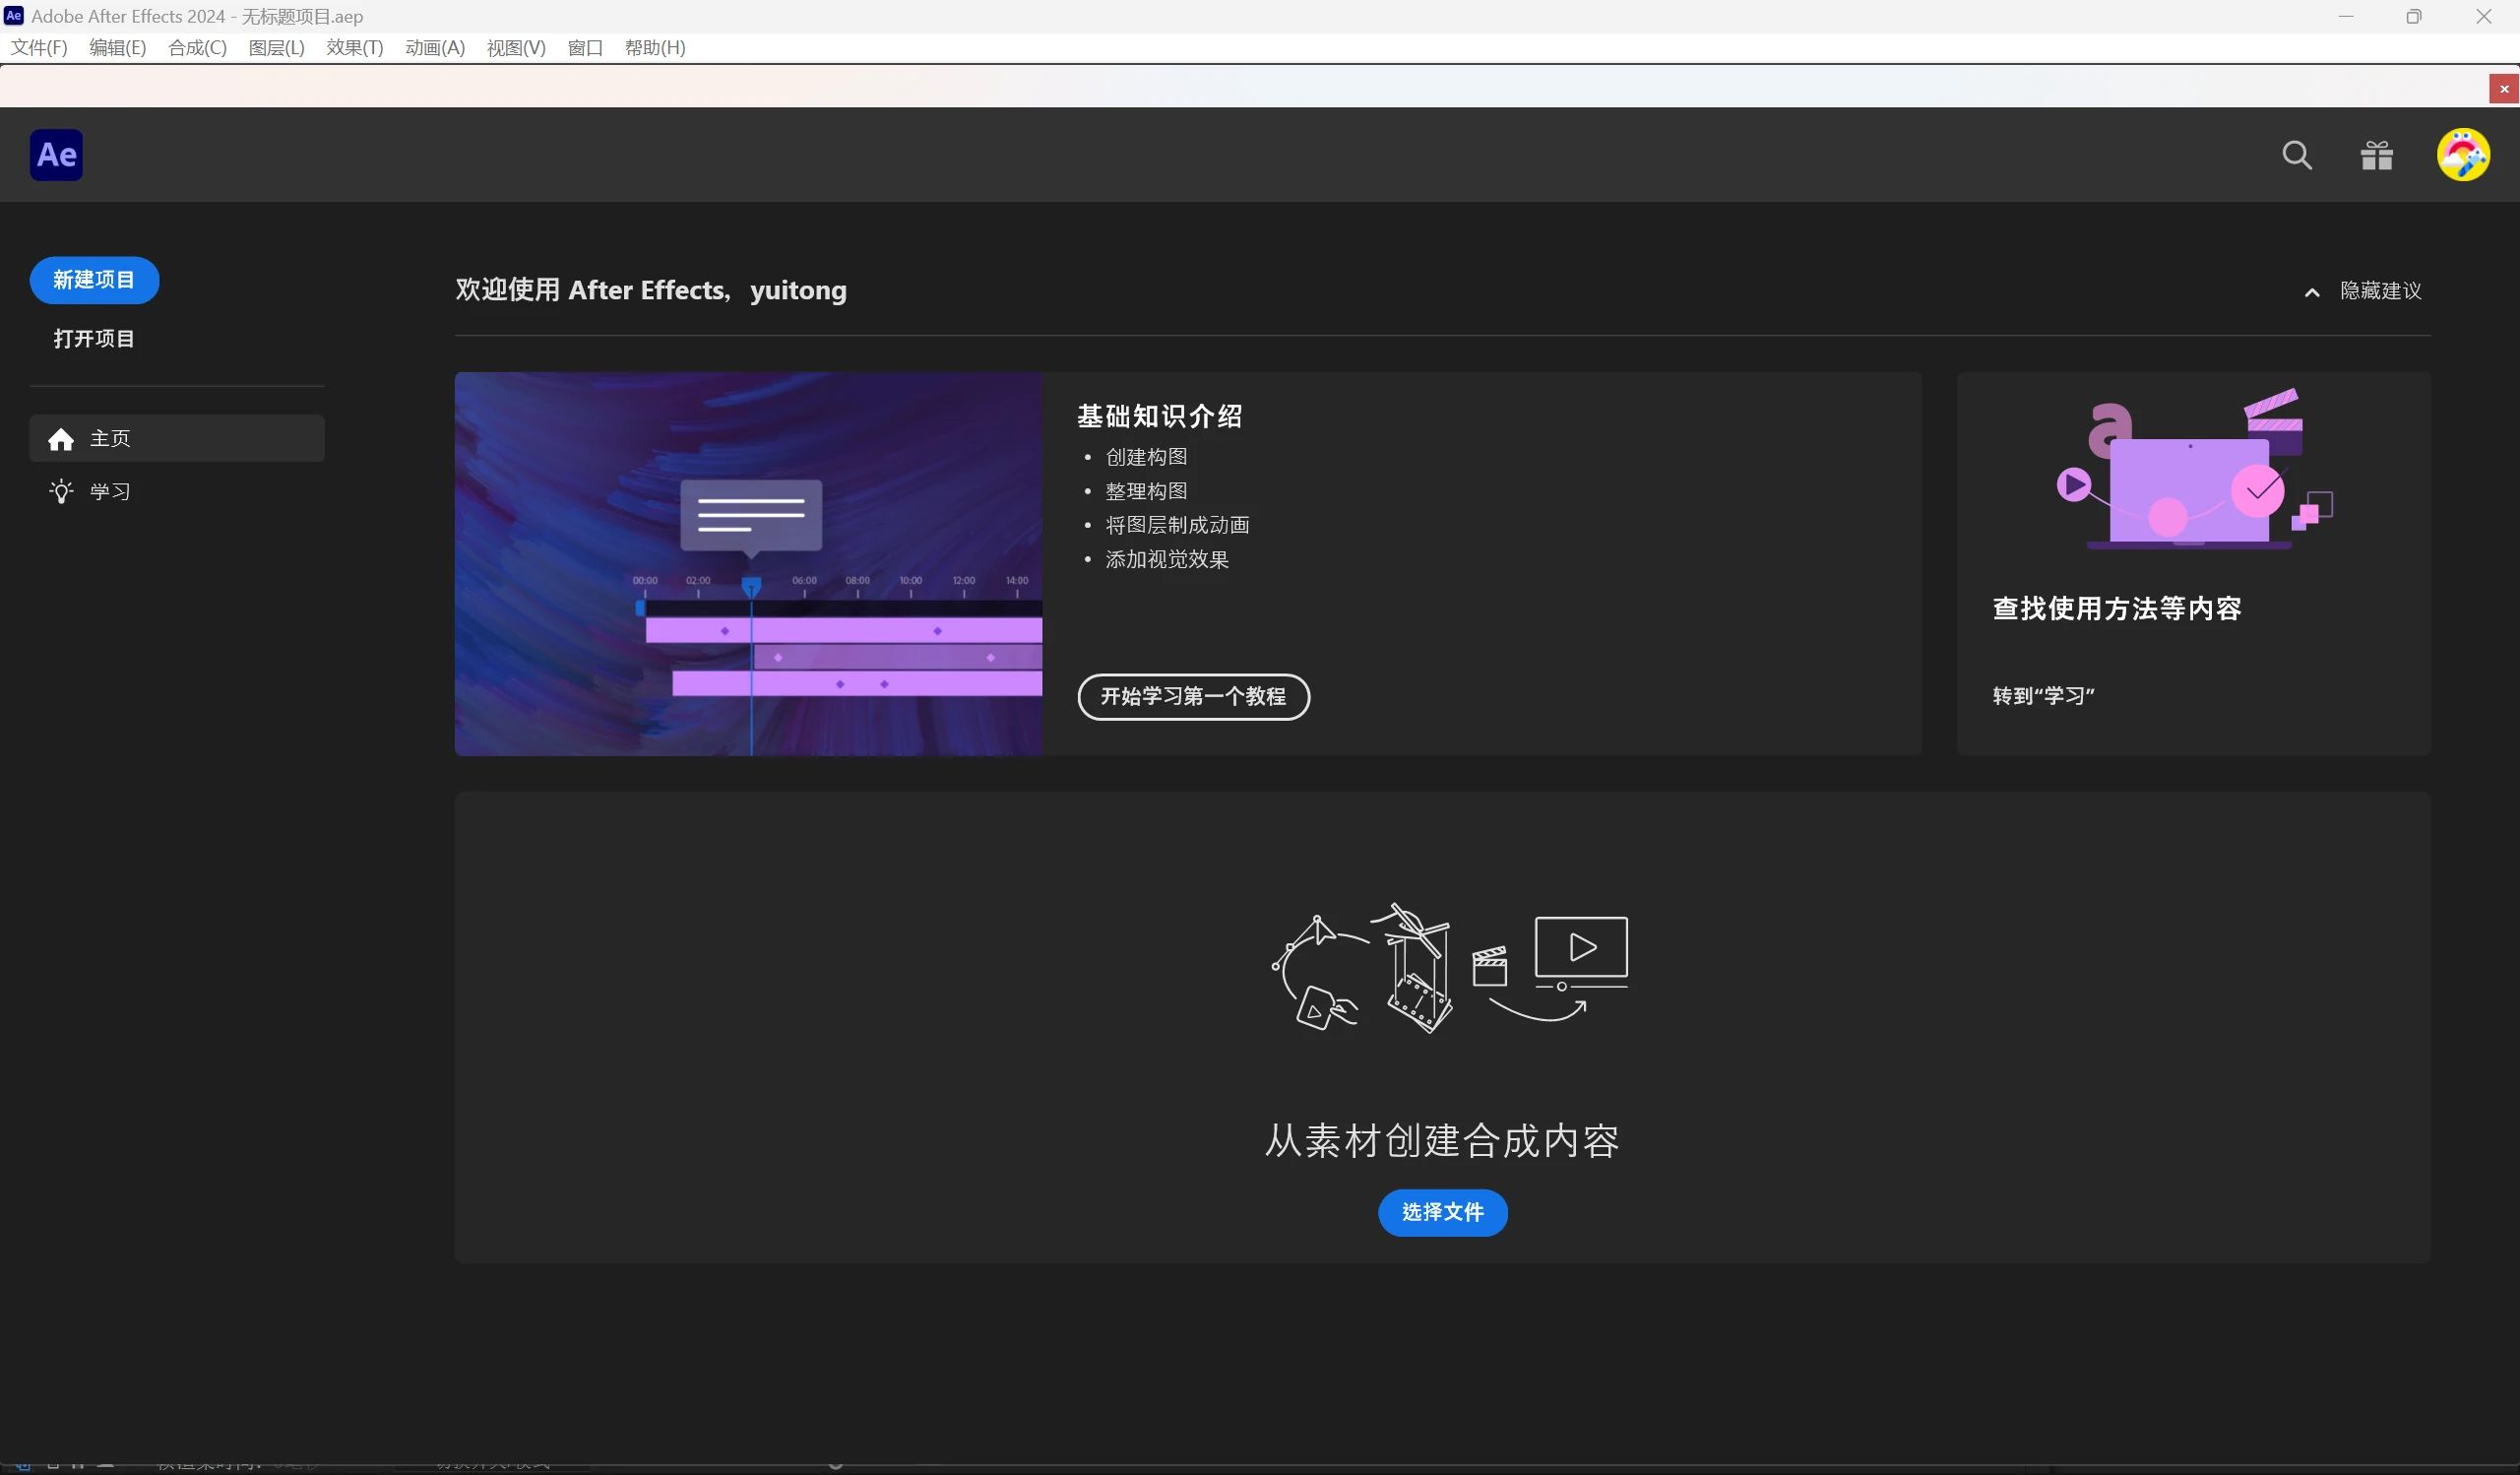Open the 文件(F) menu

tap(38, 47)
